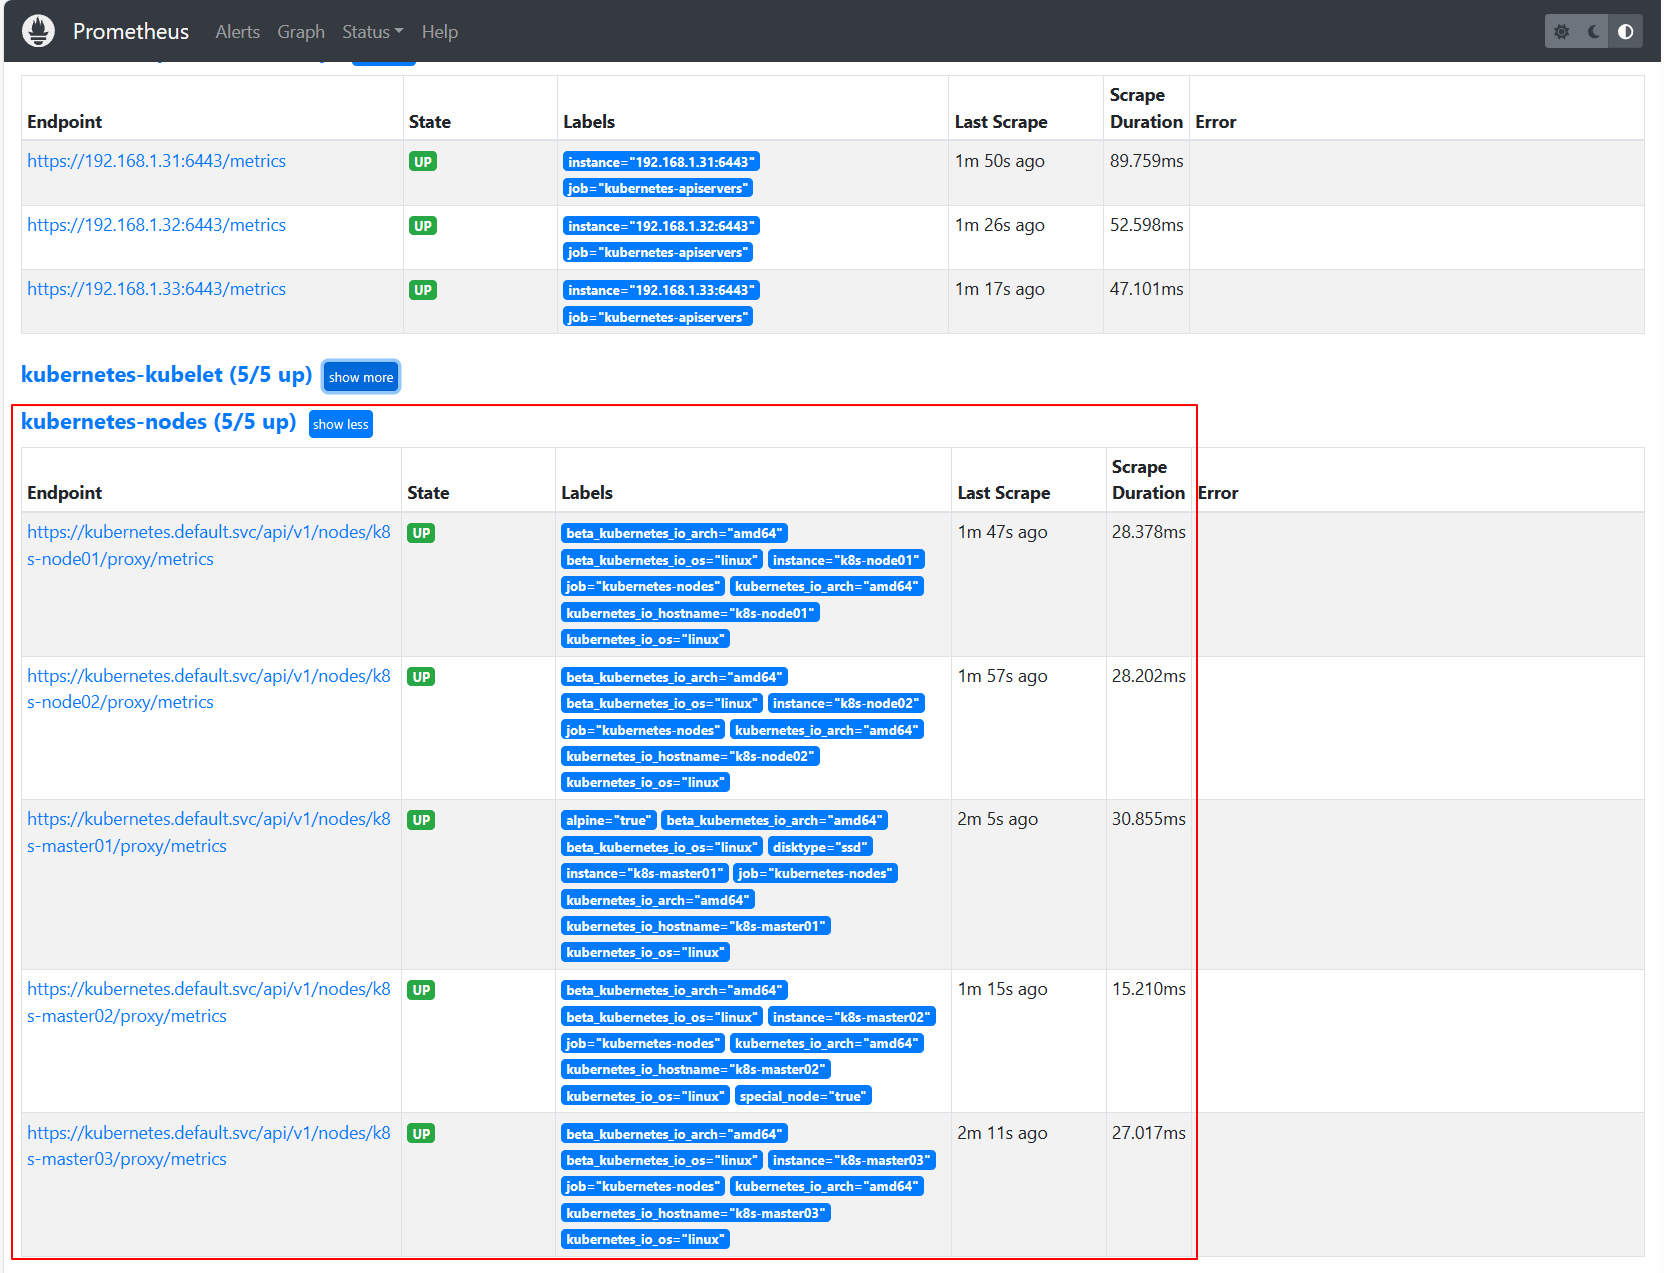The image size is (1664, 1273).
Task: Open the kubernetes-kubelet (5/5 up) heading link
Action: (x=167, y=374)
